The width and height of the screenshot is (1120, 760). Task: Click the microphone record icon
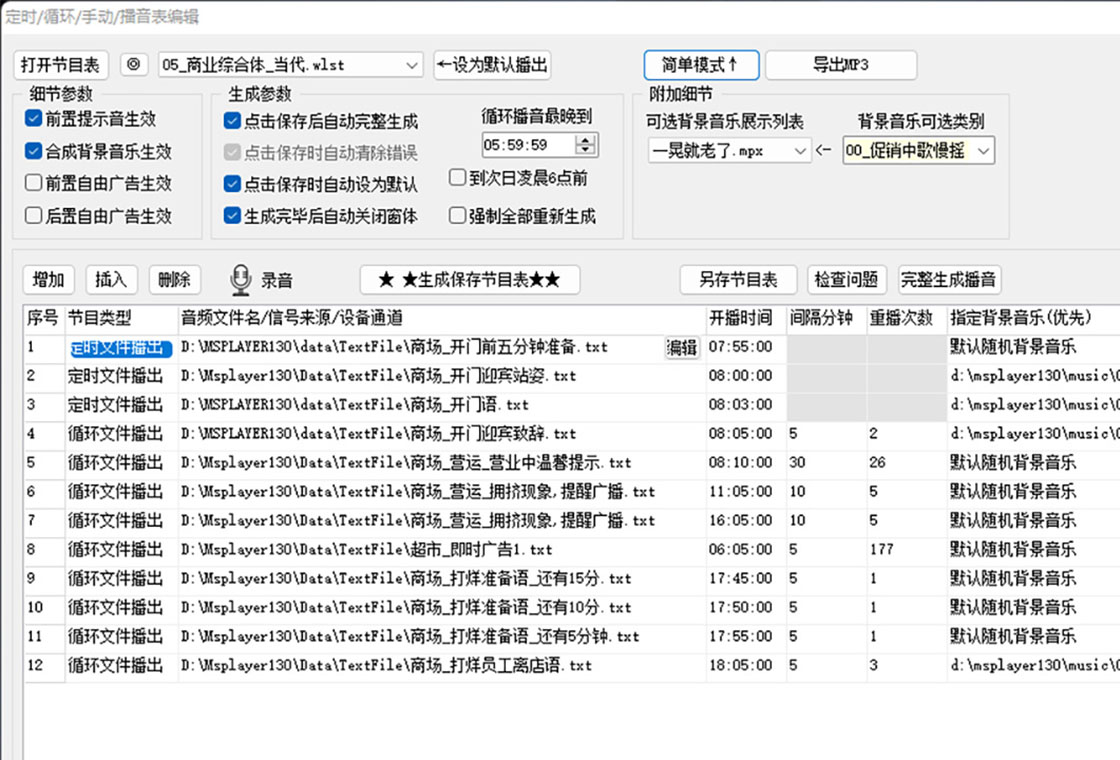[241, 280]
